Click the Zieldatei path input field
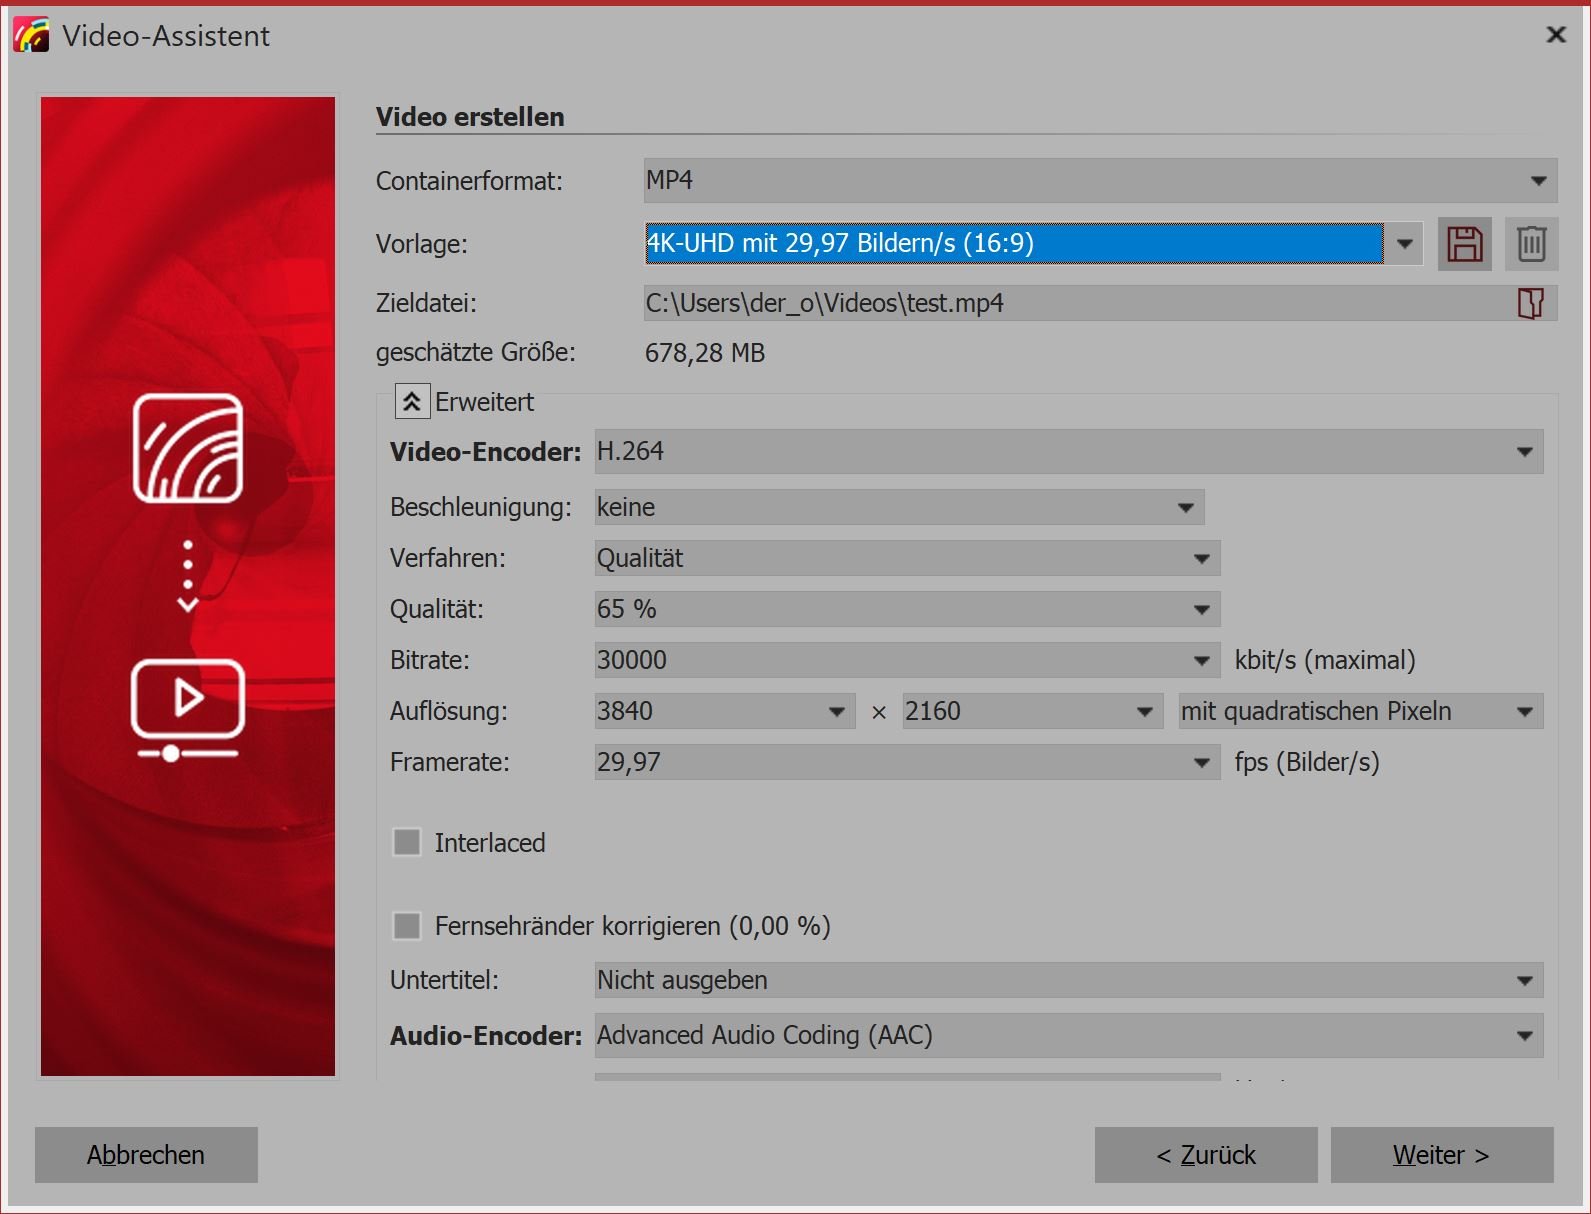Image resolution: width=1591 pixels, height=1214 pixels. (1075, 303)
